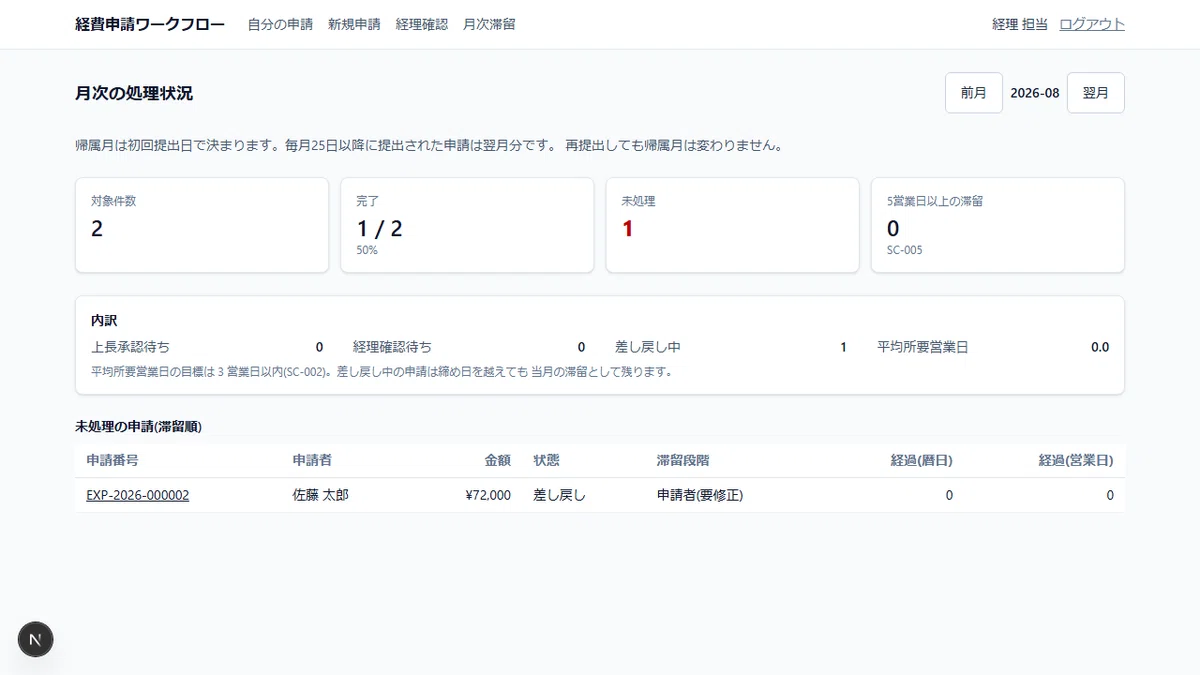This screenshot has height=675, width=1200.
Task: Click the 2026-08 month label
Action: 1035,93
